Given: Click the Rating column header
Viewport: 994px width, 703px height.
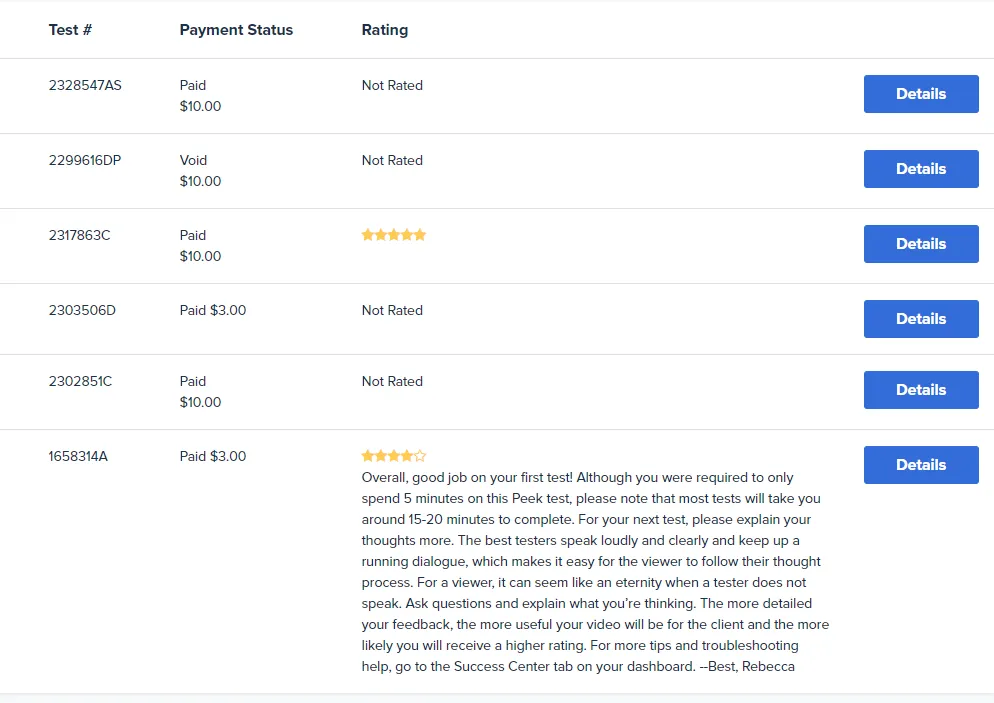Looking at the screenshot, I should (384, 30).
